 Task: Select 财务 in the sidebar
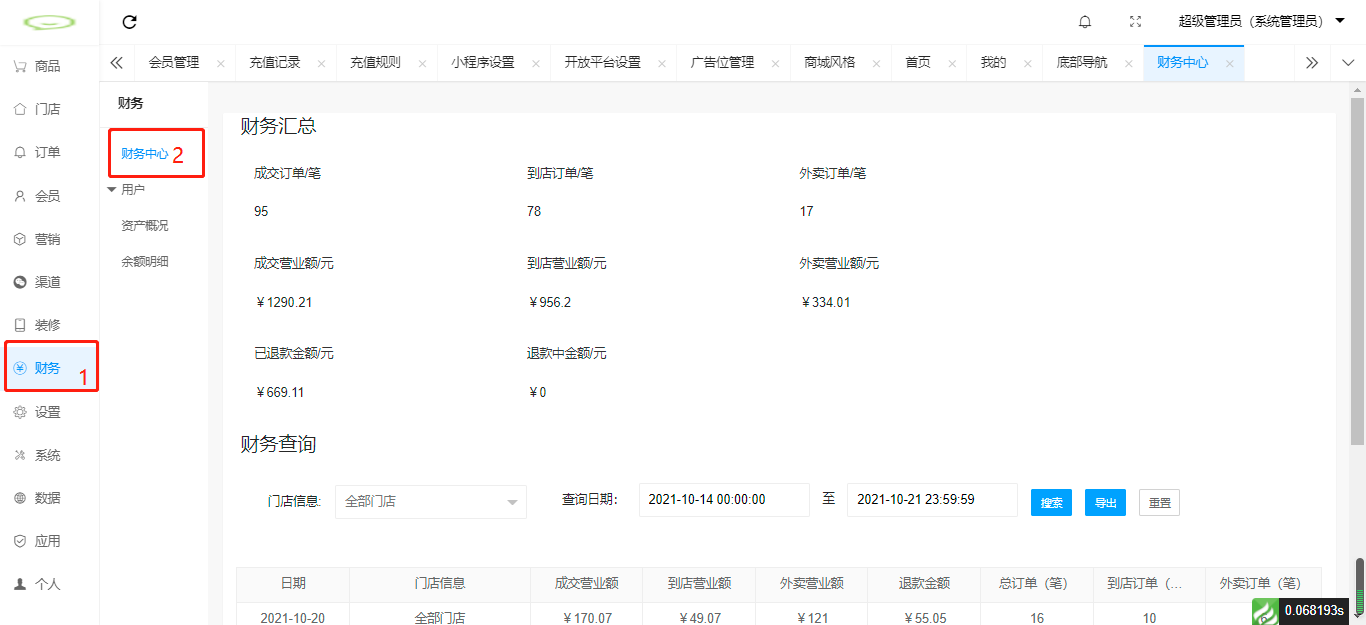coord(47,368)
